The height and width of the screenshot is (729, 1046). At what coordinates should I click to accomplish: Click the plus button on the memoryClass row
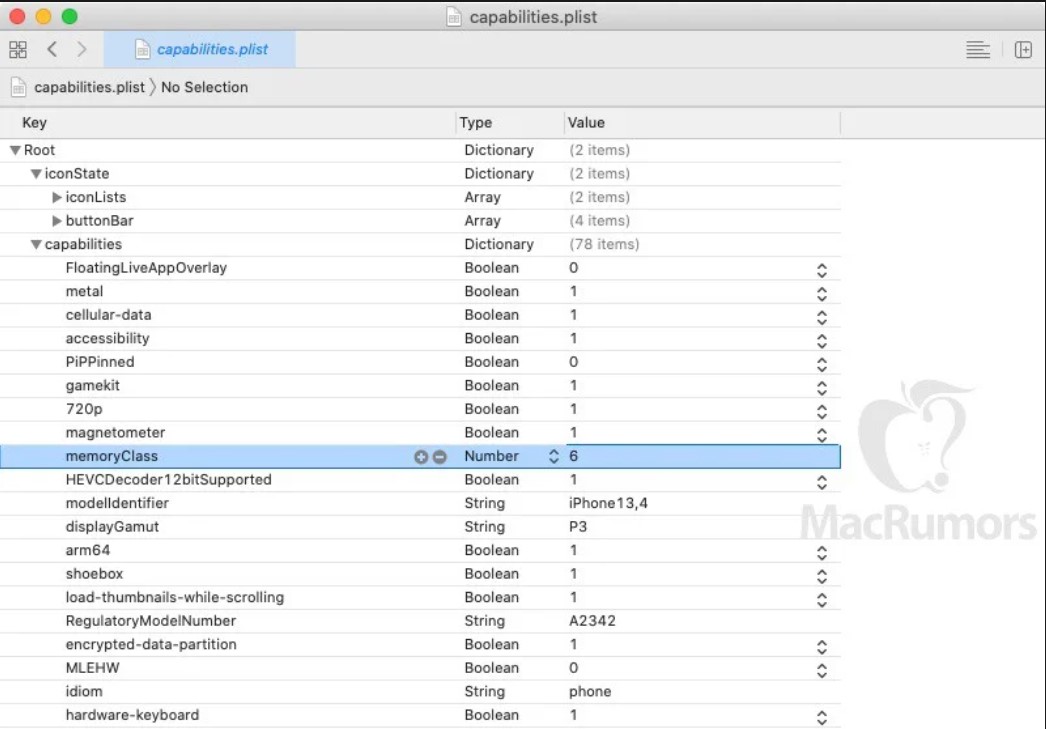point(421,457)
